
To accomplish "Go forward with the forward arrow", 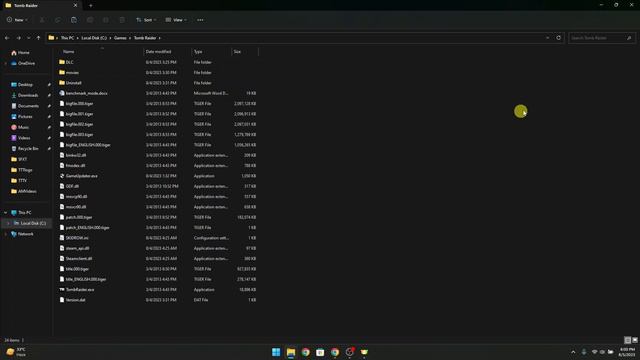I will [18, 38].
